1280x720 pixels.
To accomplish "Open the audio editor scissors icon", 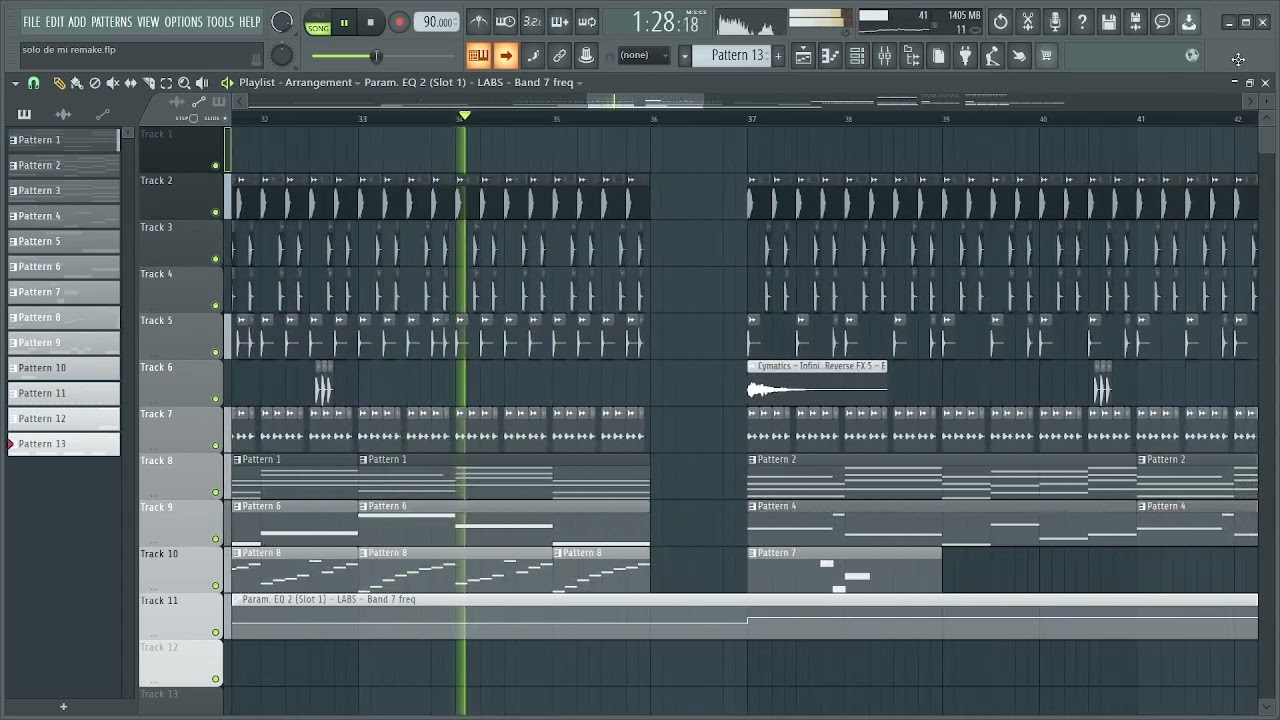I will [x=1028, y=22].
